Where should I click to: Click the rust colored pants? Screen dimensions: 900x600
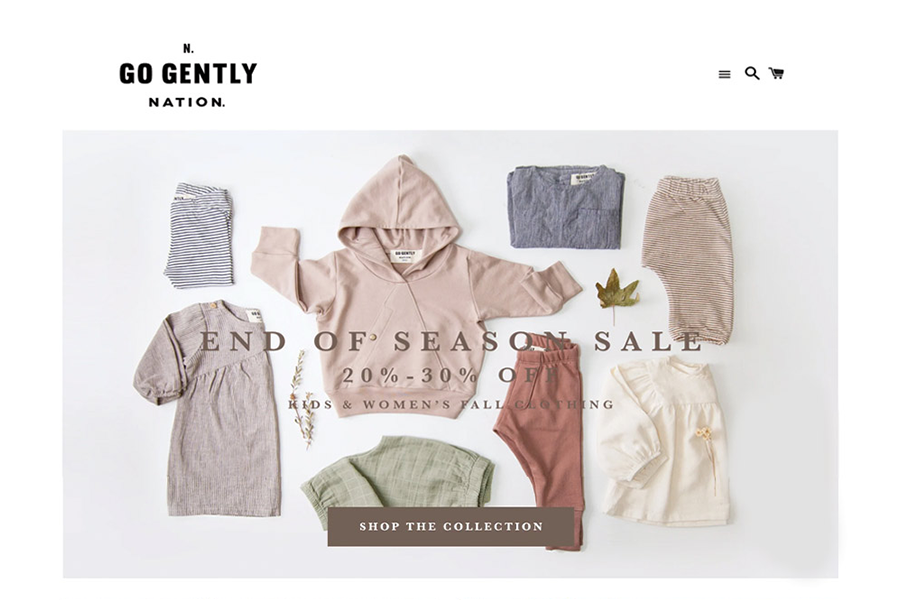[540, 442]
